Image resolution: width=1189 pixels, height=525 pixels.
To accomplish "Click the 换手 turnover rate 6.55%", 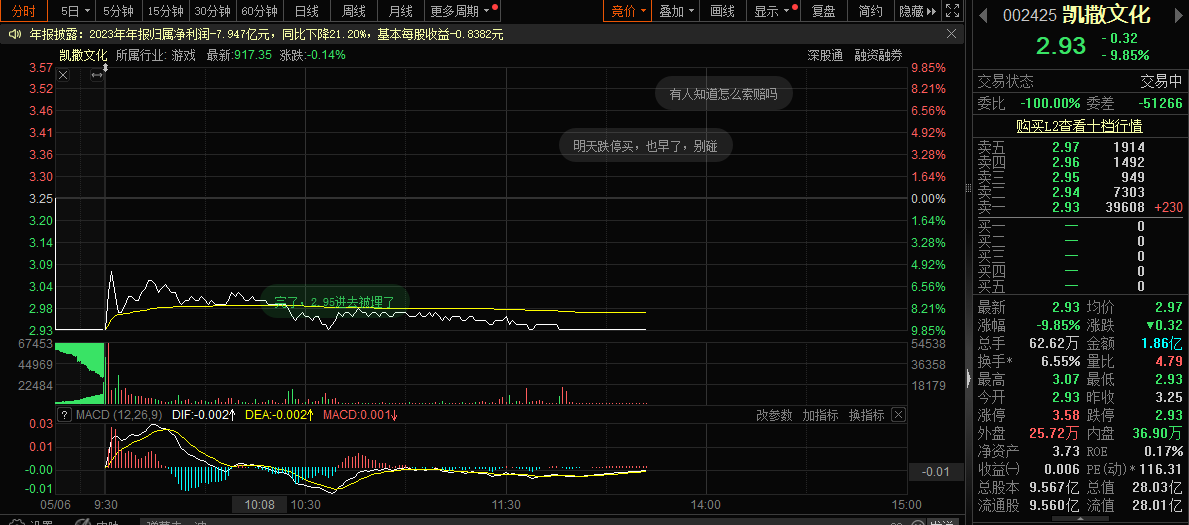I will tap(1059, 361).
